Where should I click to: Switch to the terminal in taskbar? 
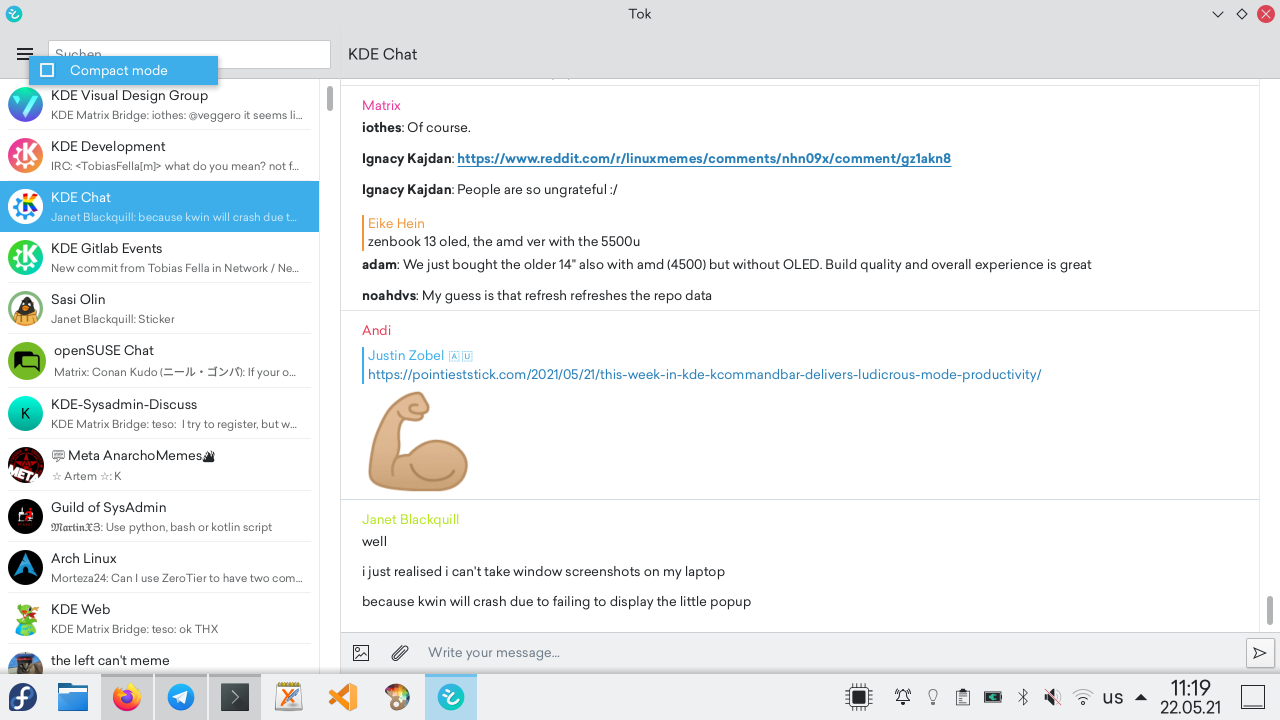[235, 697]
